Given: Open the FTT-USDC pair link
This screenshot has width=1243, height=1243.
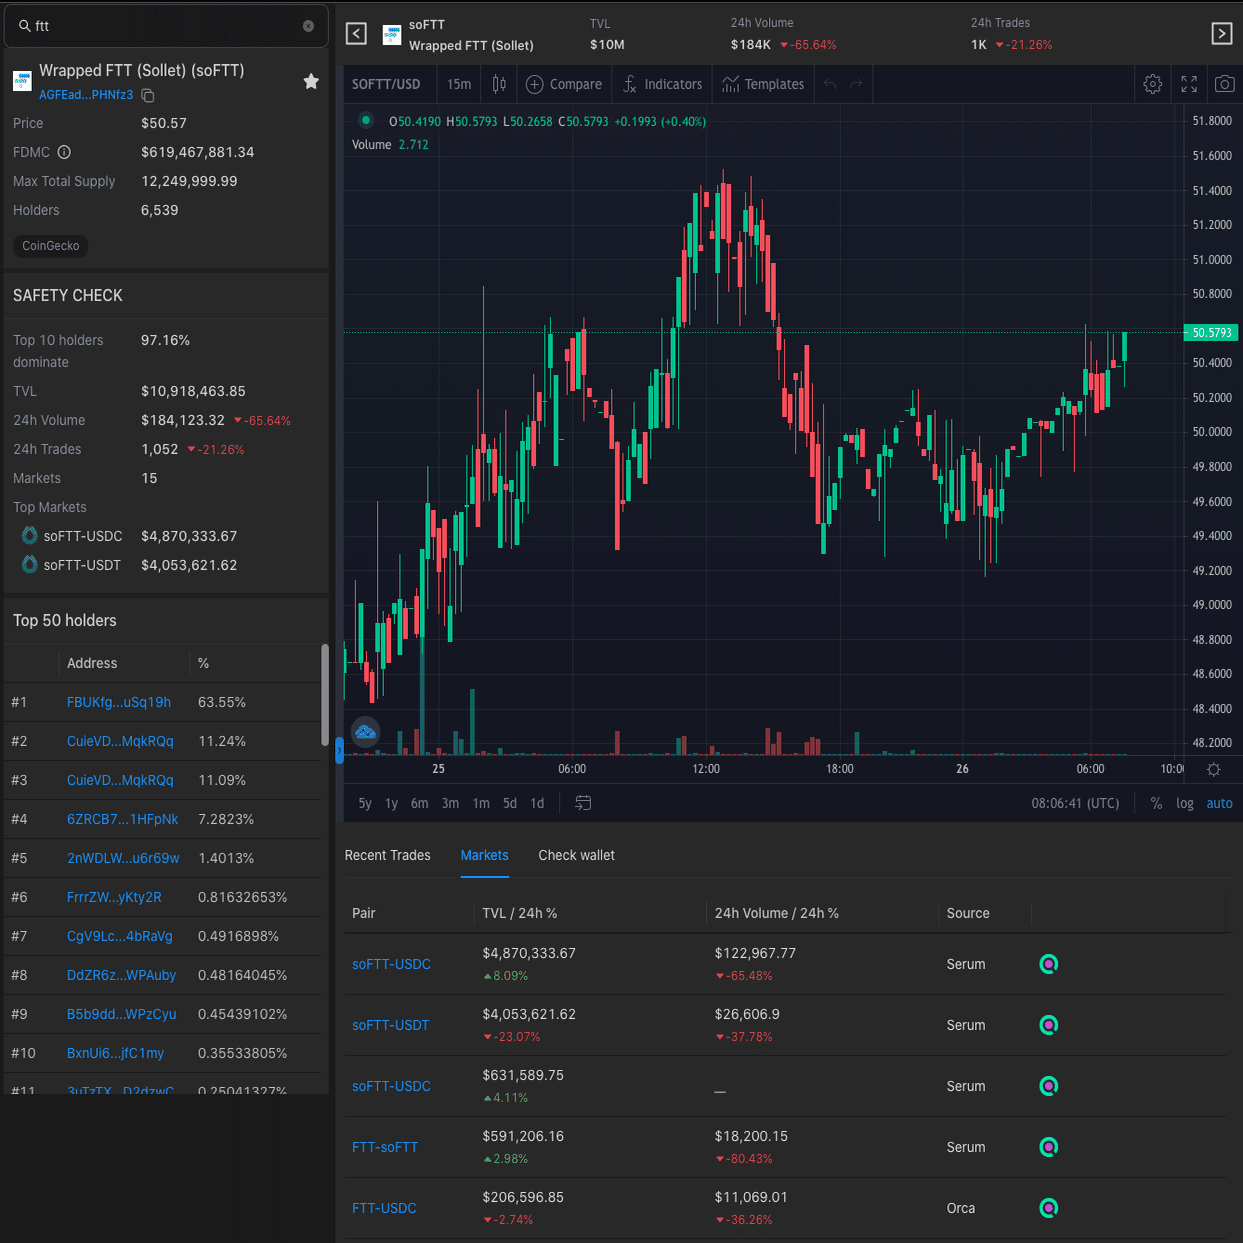Looking at the screenshot, I should 384,1209.
